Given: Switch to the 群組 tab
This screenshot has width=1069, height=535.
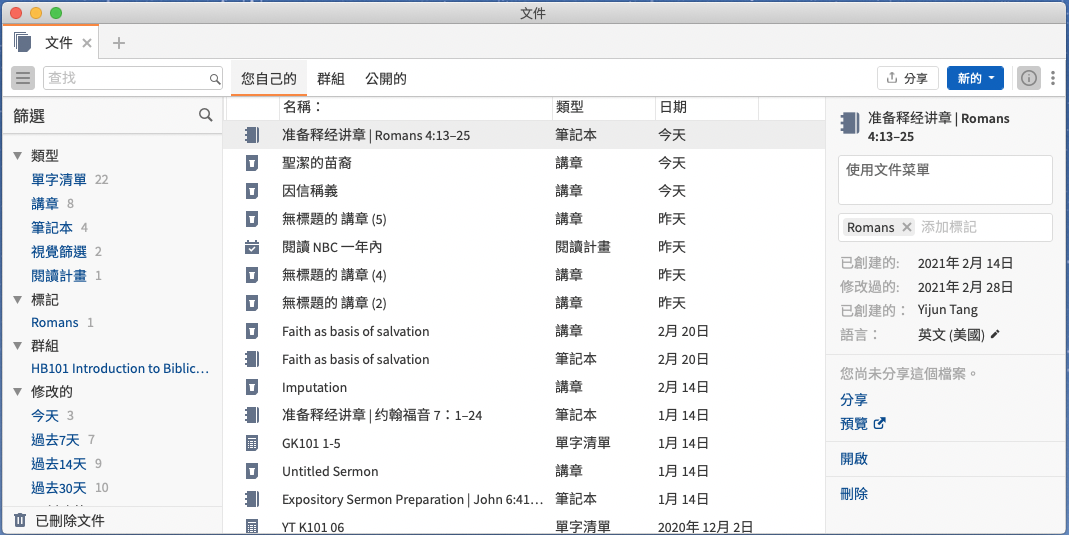Looking at the screenshot, I should 331,78.
